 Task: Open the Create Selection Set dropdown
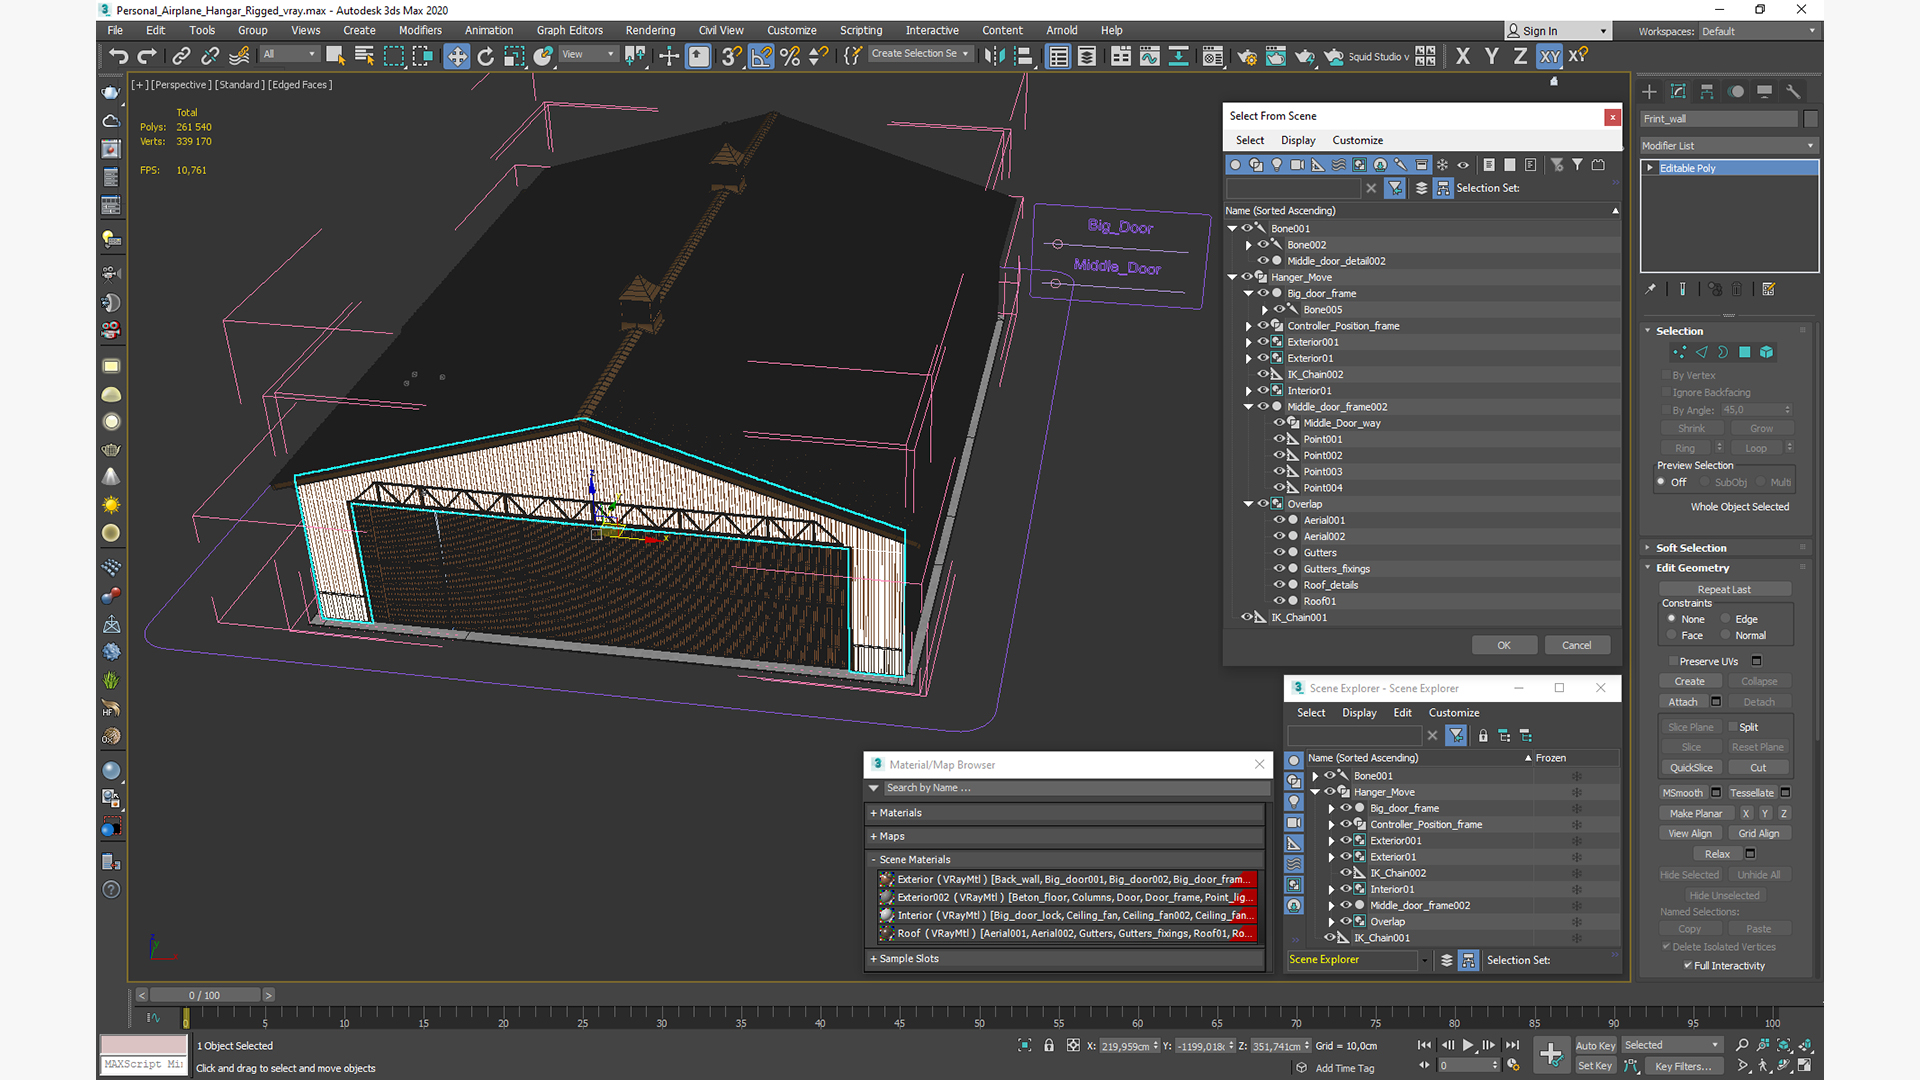click(x=919, y=54)
